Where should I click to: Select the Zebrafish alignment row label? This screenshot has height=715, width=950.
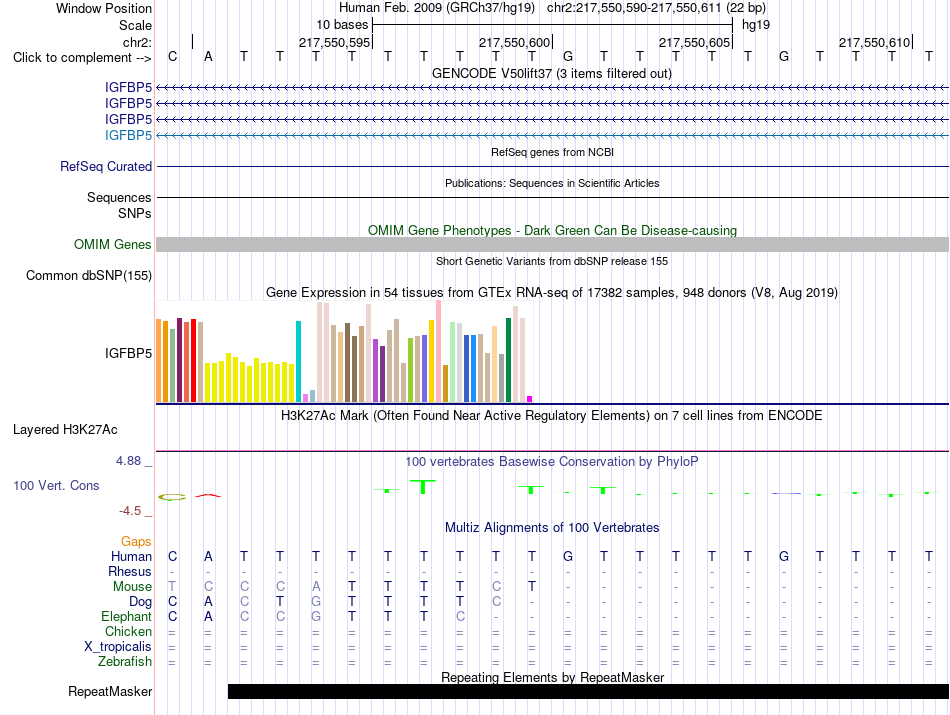click(125, 661)
